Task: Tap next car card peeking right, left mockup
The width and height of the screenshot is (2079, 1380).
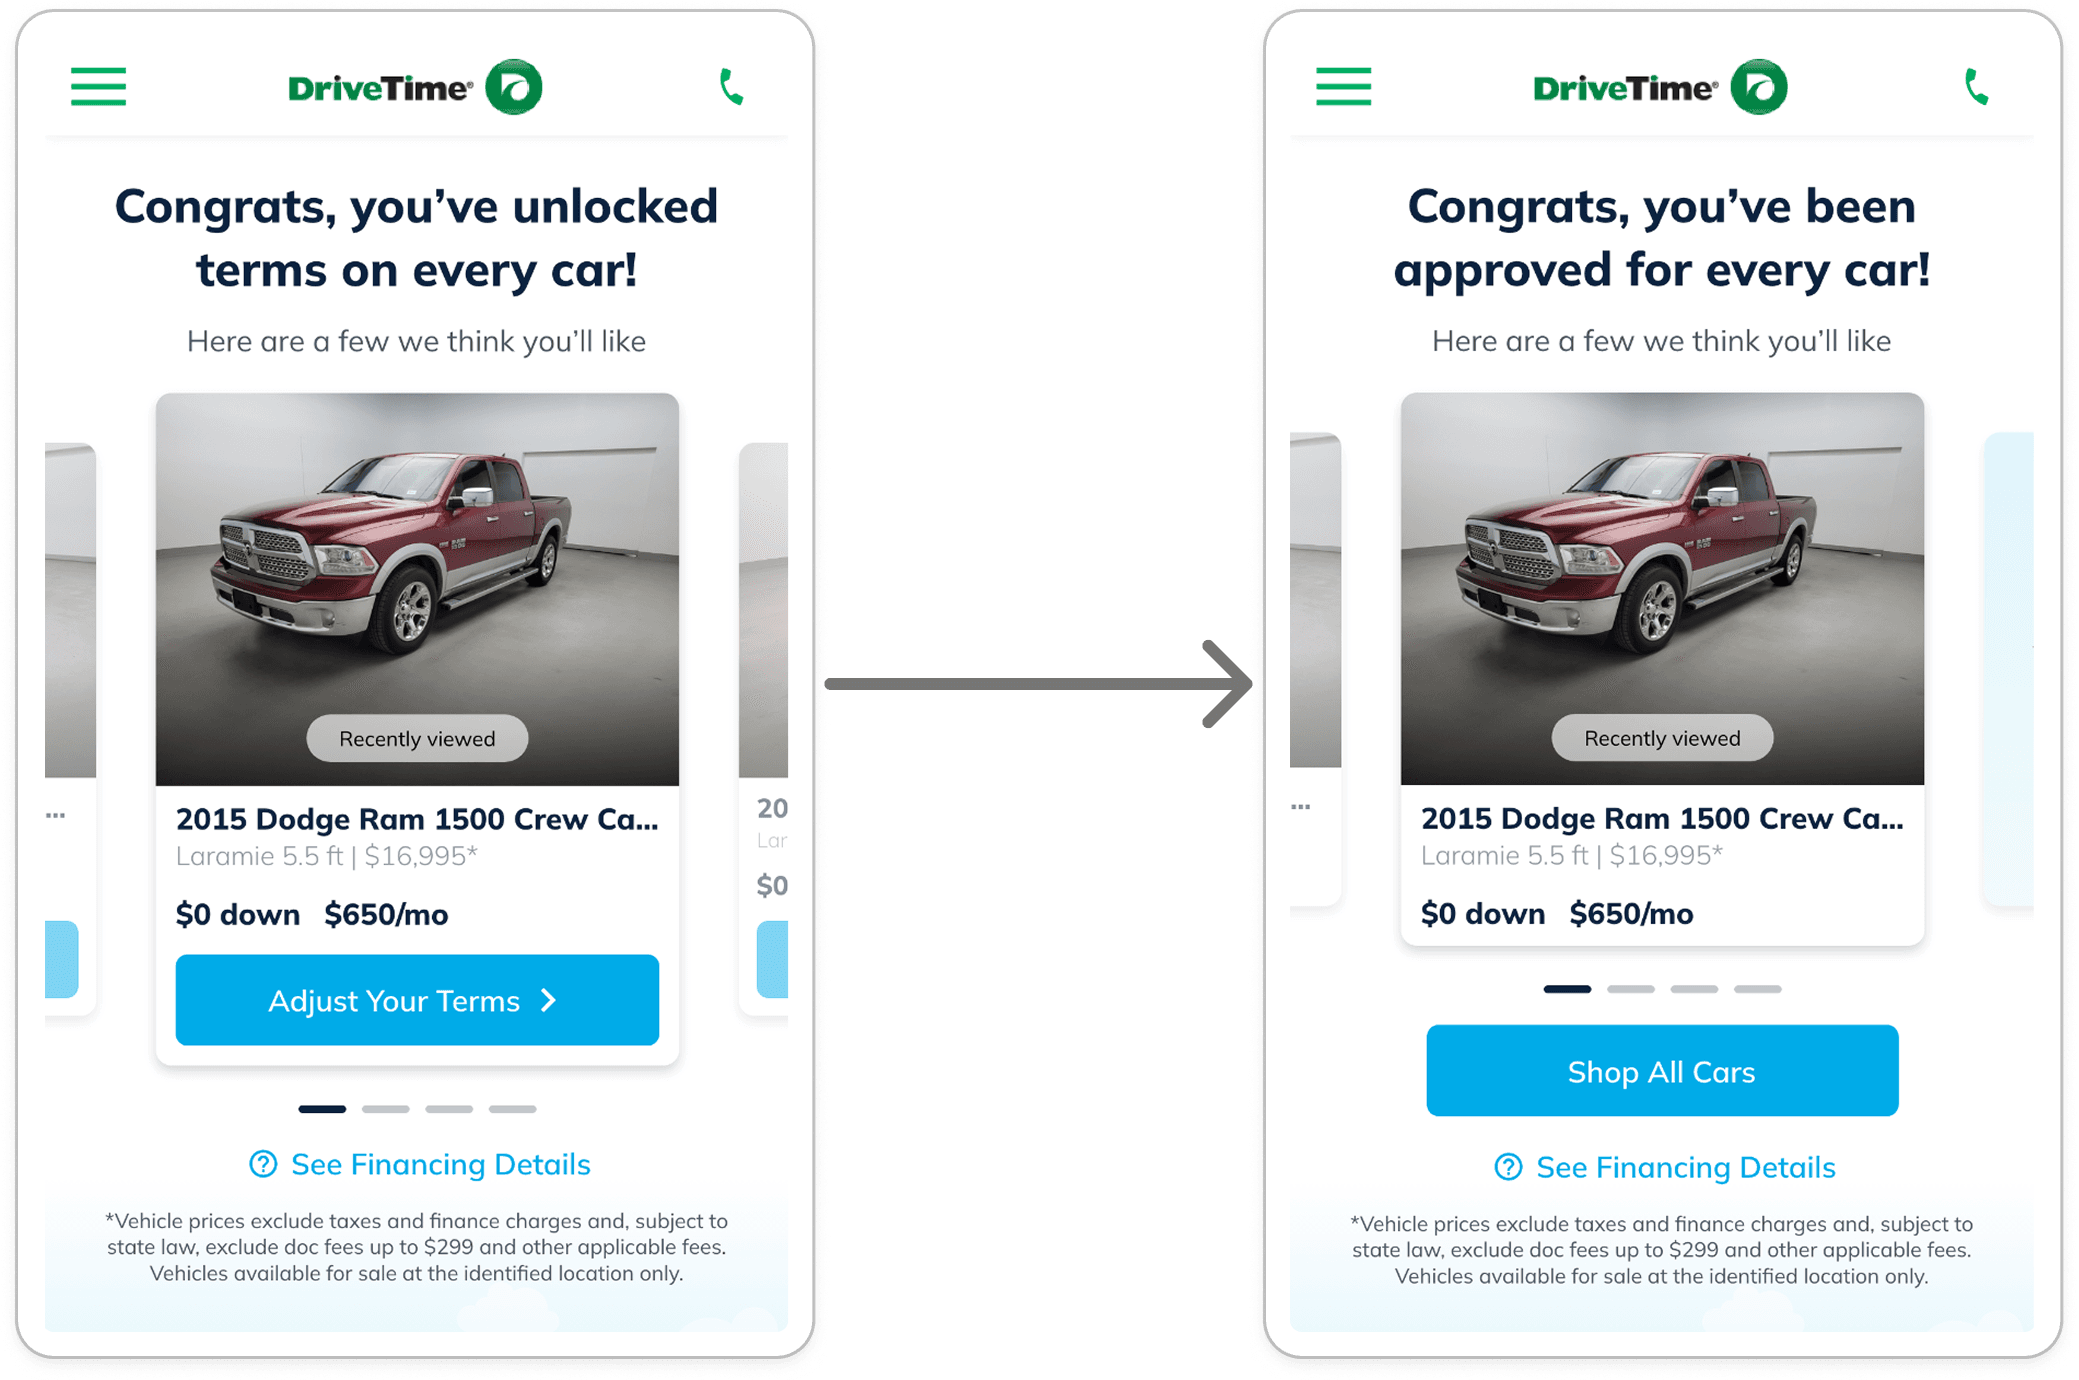Action: click(x=763, y=728)
